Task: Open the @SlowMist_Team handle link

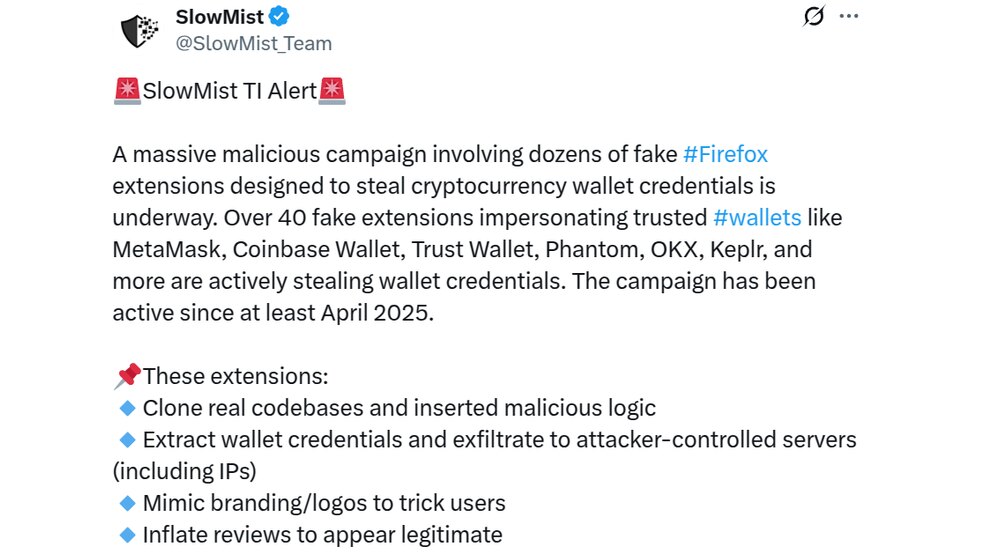Action: coord(254,43)
